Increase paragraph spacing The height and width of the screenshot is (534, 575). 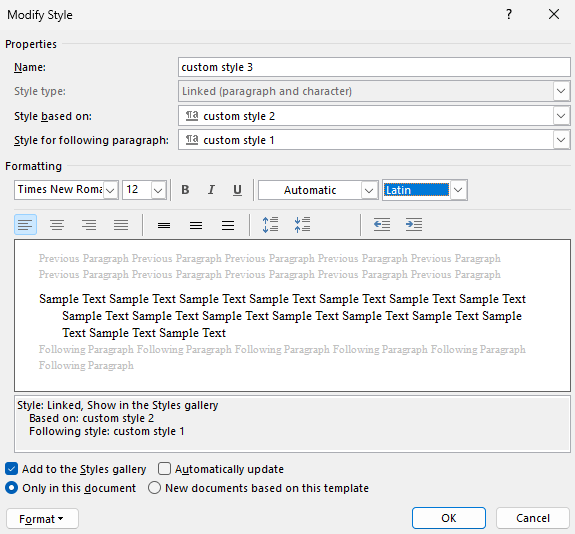click(270, 224)
